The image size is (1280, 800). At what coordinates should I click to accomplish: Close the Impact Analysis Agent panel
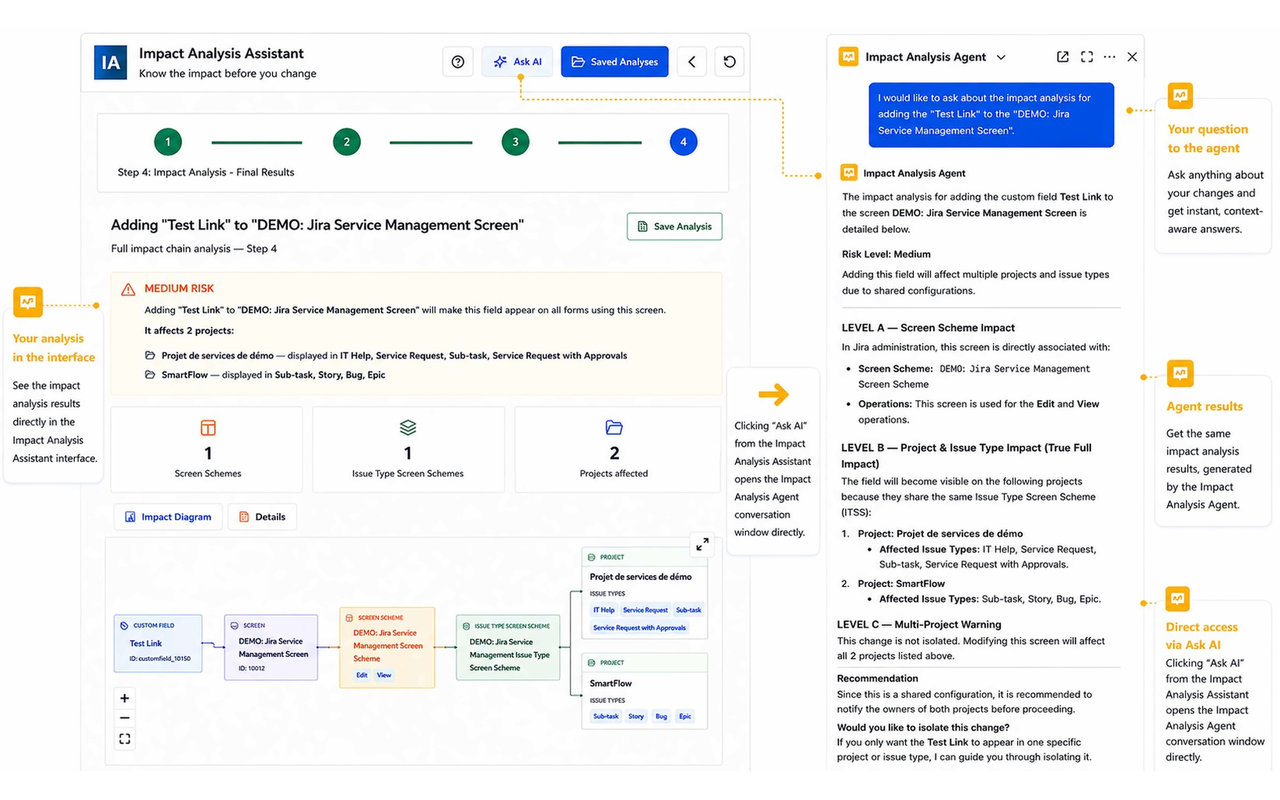1132,57
